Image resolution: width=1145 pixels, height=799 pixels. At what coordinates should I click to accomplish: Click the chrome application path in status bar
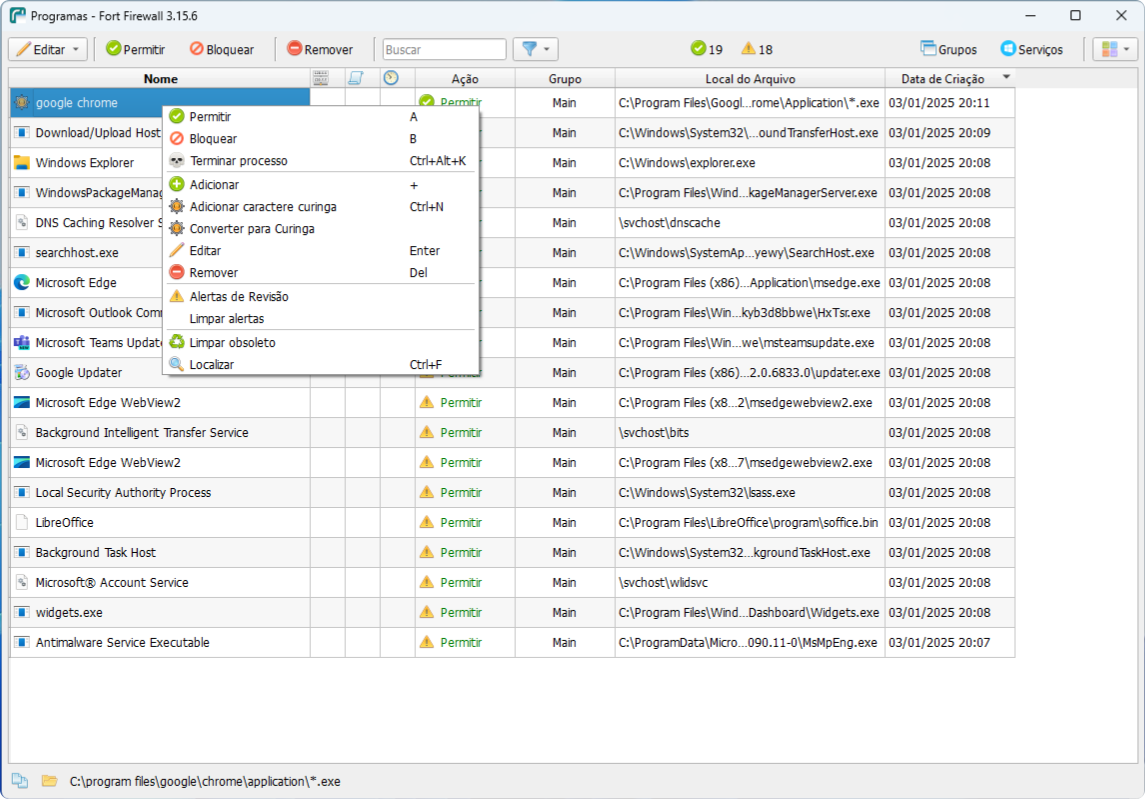click(204, 781)
